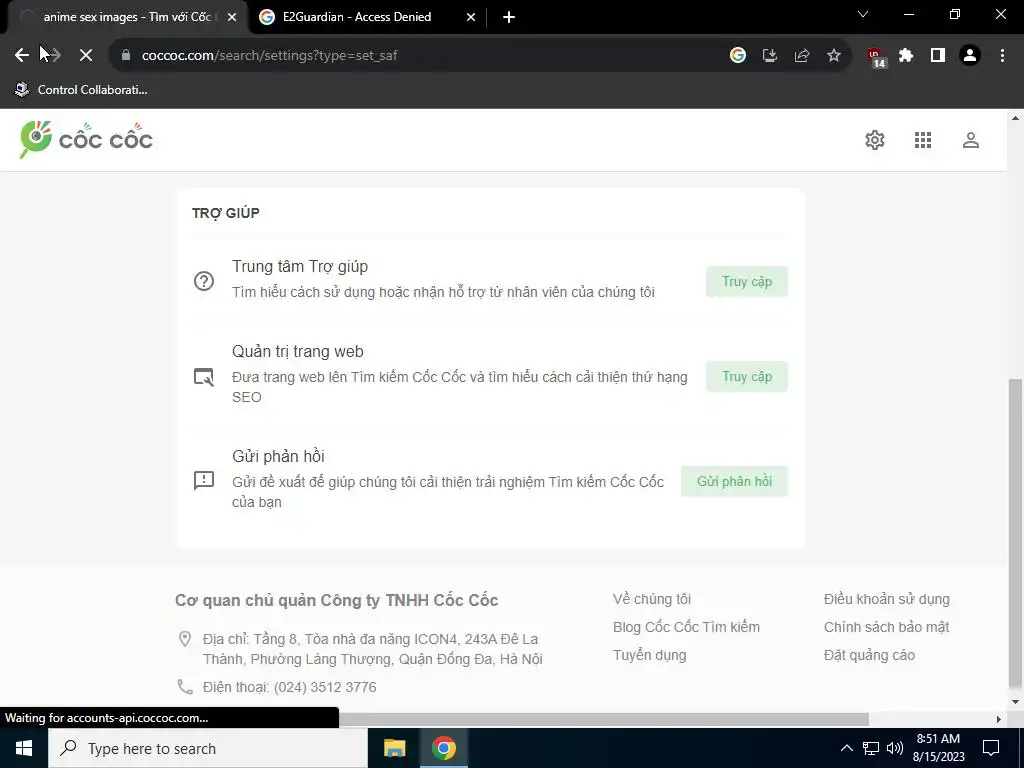Open the taskbar clock and date
This screenshot has height=768, width=1024.
click(938, 748)
